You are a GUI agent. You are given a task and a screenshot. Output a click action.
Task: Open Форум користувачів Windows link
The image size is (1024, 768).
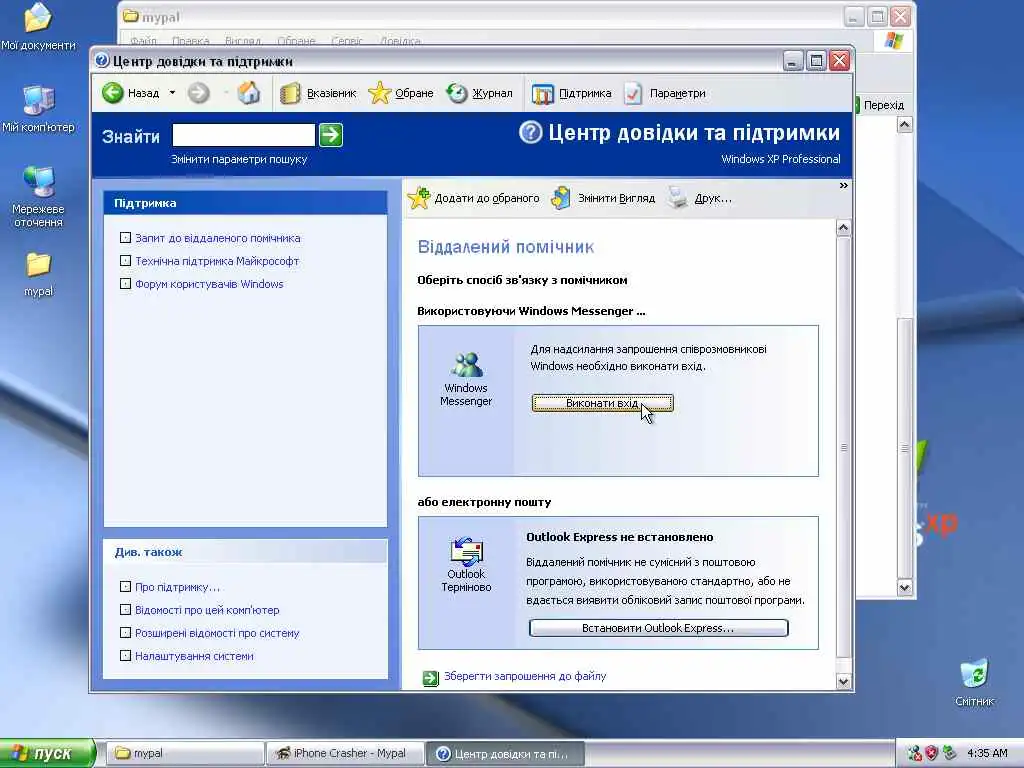click(x=209, y=284)
